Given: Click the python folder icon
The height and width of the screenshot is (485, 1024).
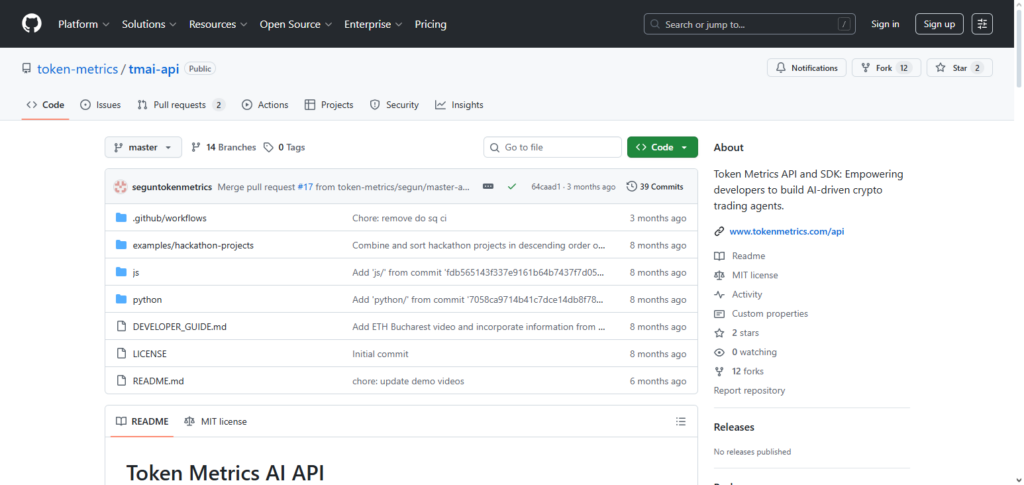Looking at the screenshot, I should [x=121, y=300].
